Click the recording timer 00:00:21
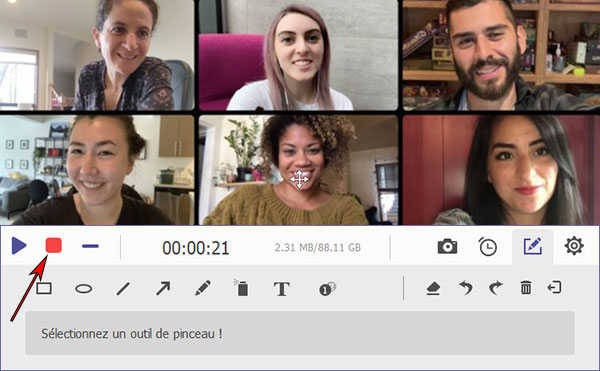This screenshot has width=600, height=371. [x=196, y=248]
